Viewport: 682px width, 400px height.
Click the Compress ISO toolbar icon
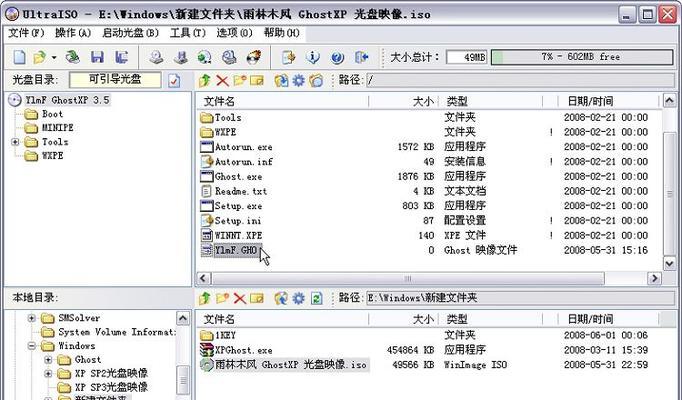coord(181,57)
